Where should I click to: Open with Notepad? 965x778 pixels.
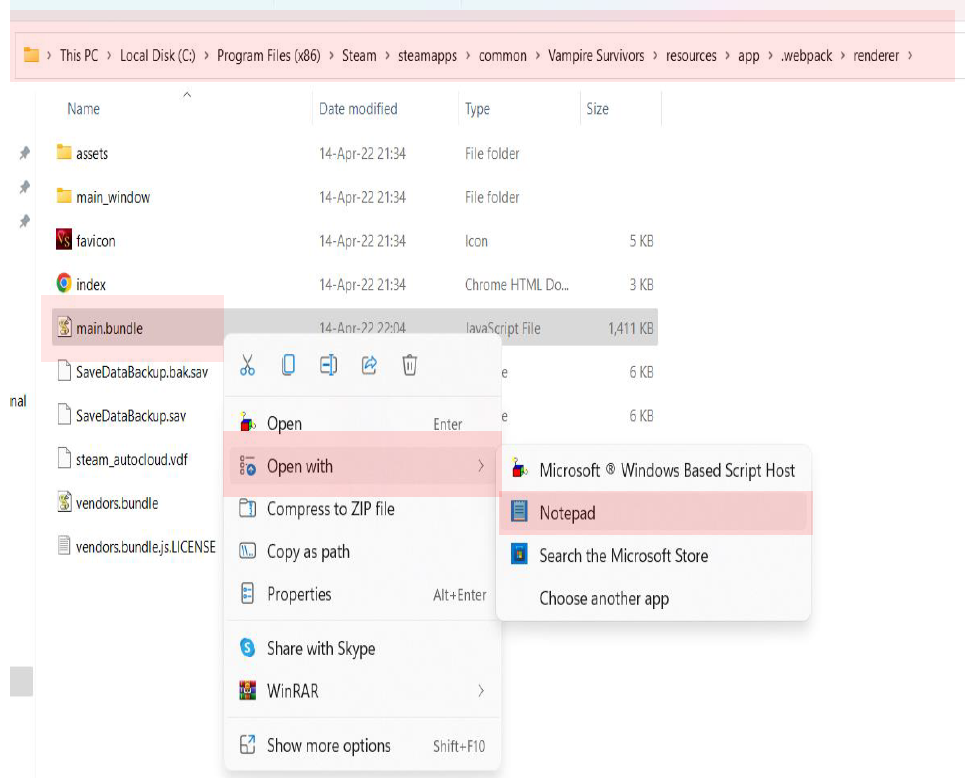655,512
